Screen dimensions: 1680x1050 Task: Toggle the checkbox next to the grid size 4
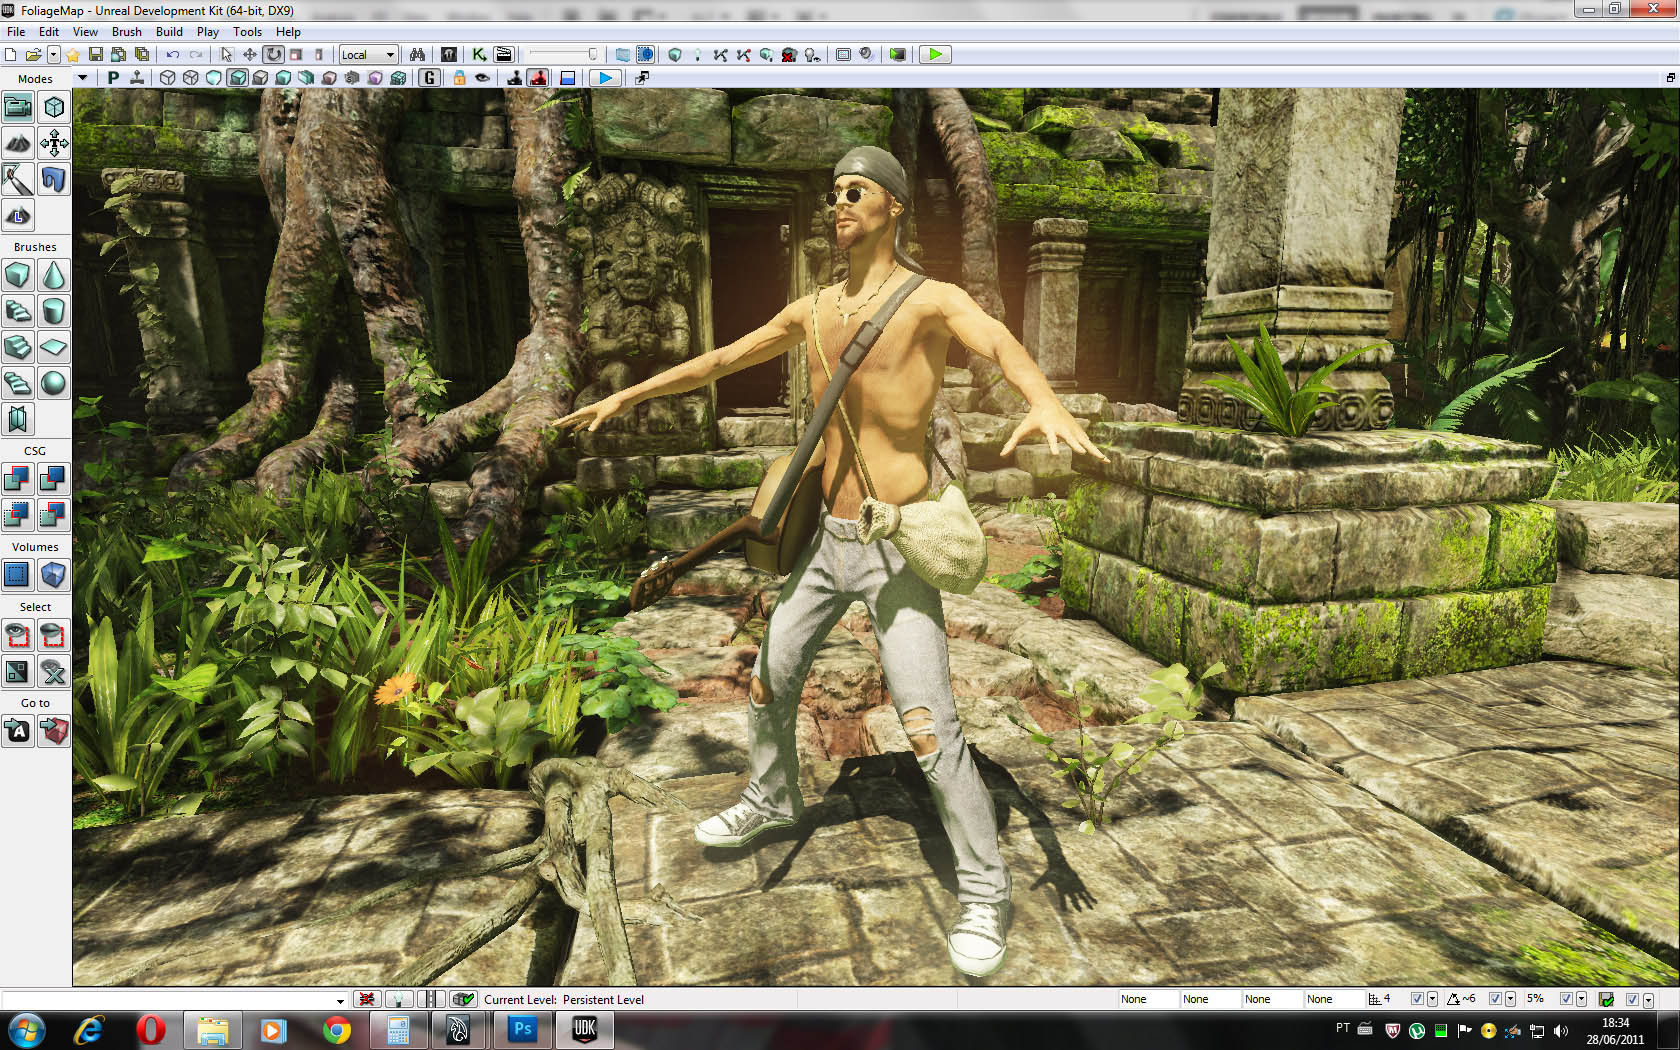click(x=1416, y=999)
